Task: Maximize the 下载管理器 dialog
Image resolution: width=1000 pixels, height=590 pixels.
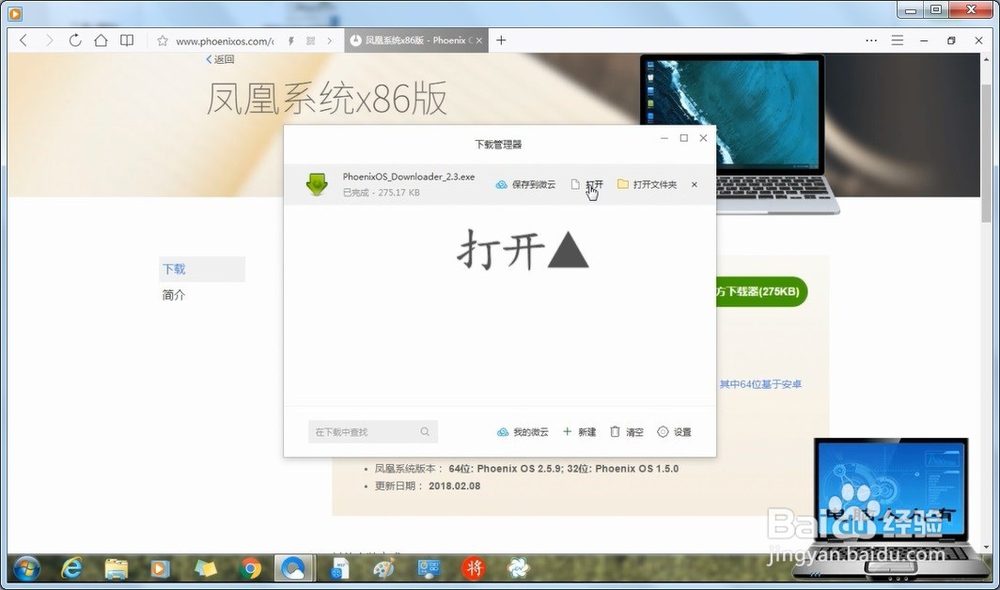Action: (x=684, y=138)
